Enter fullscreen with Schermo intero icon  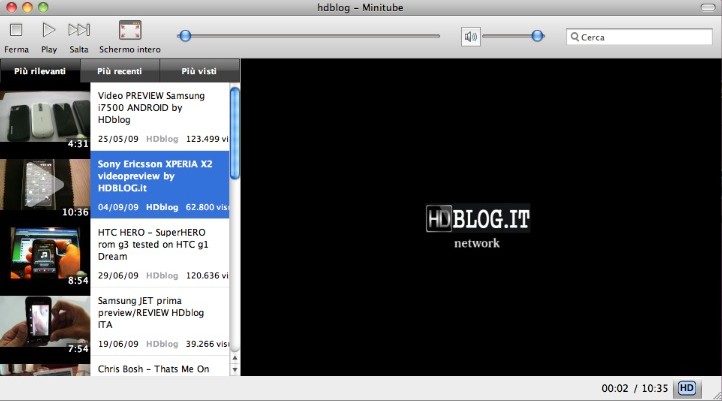coord(129,31)
